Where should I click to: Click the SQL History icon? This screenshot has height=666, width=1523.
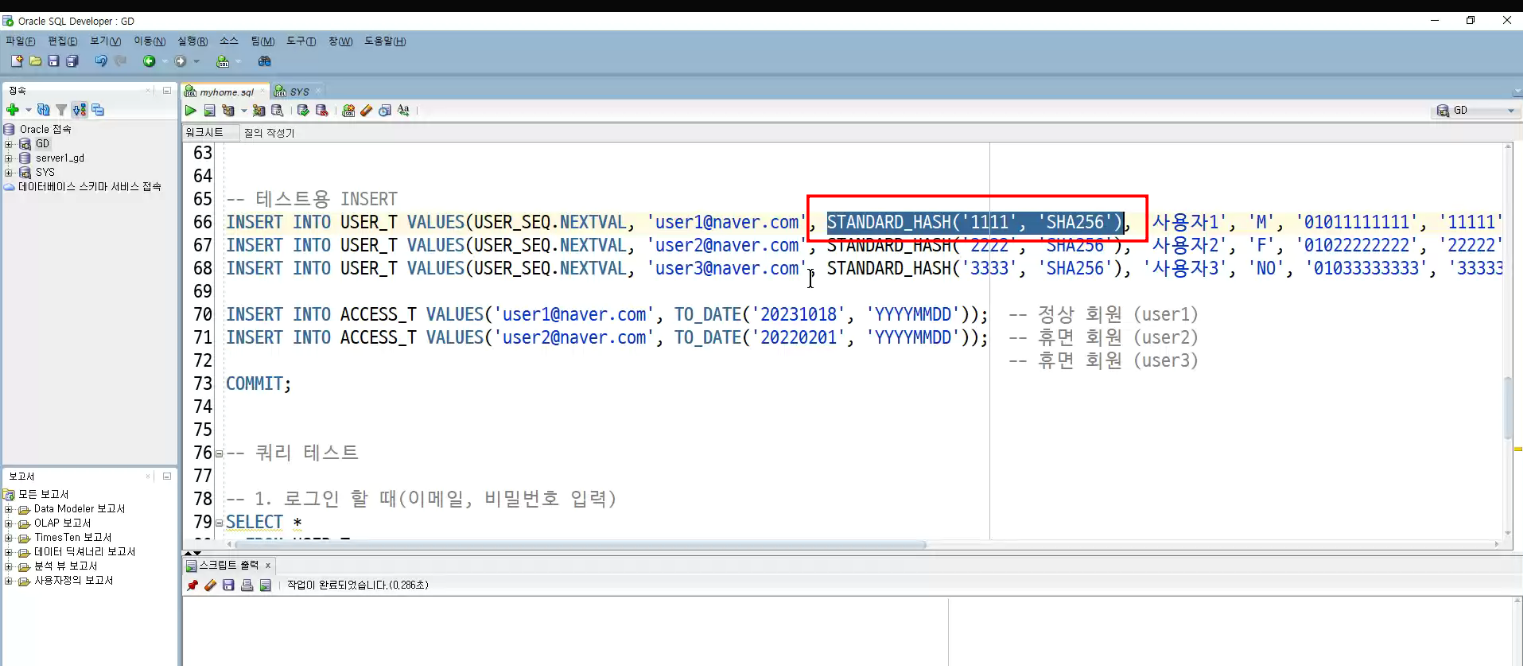[x=385, y=110]
